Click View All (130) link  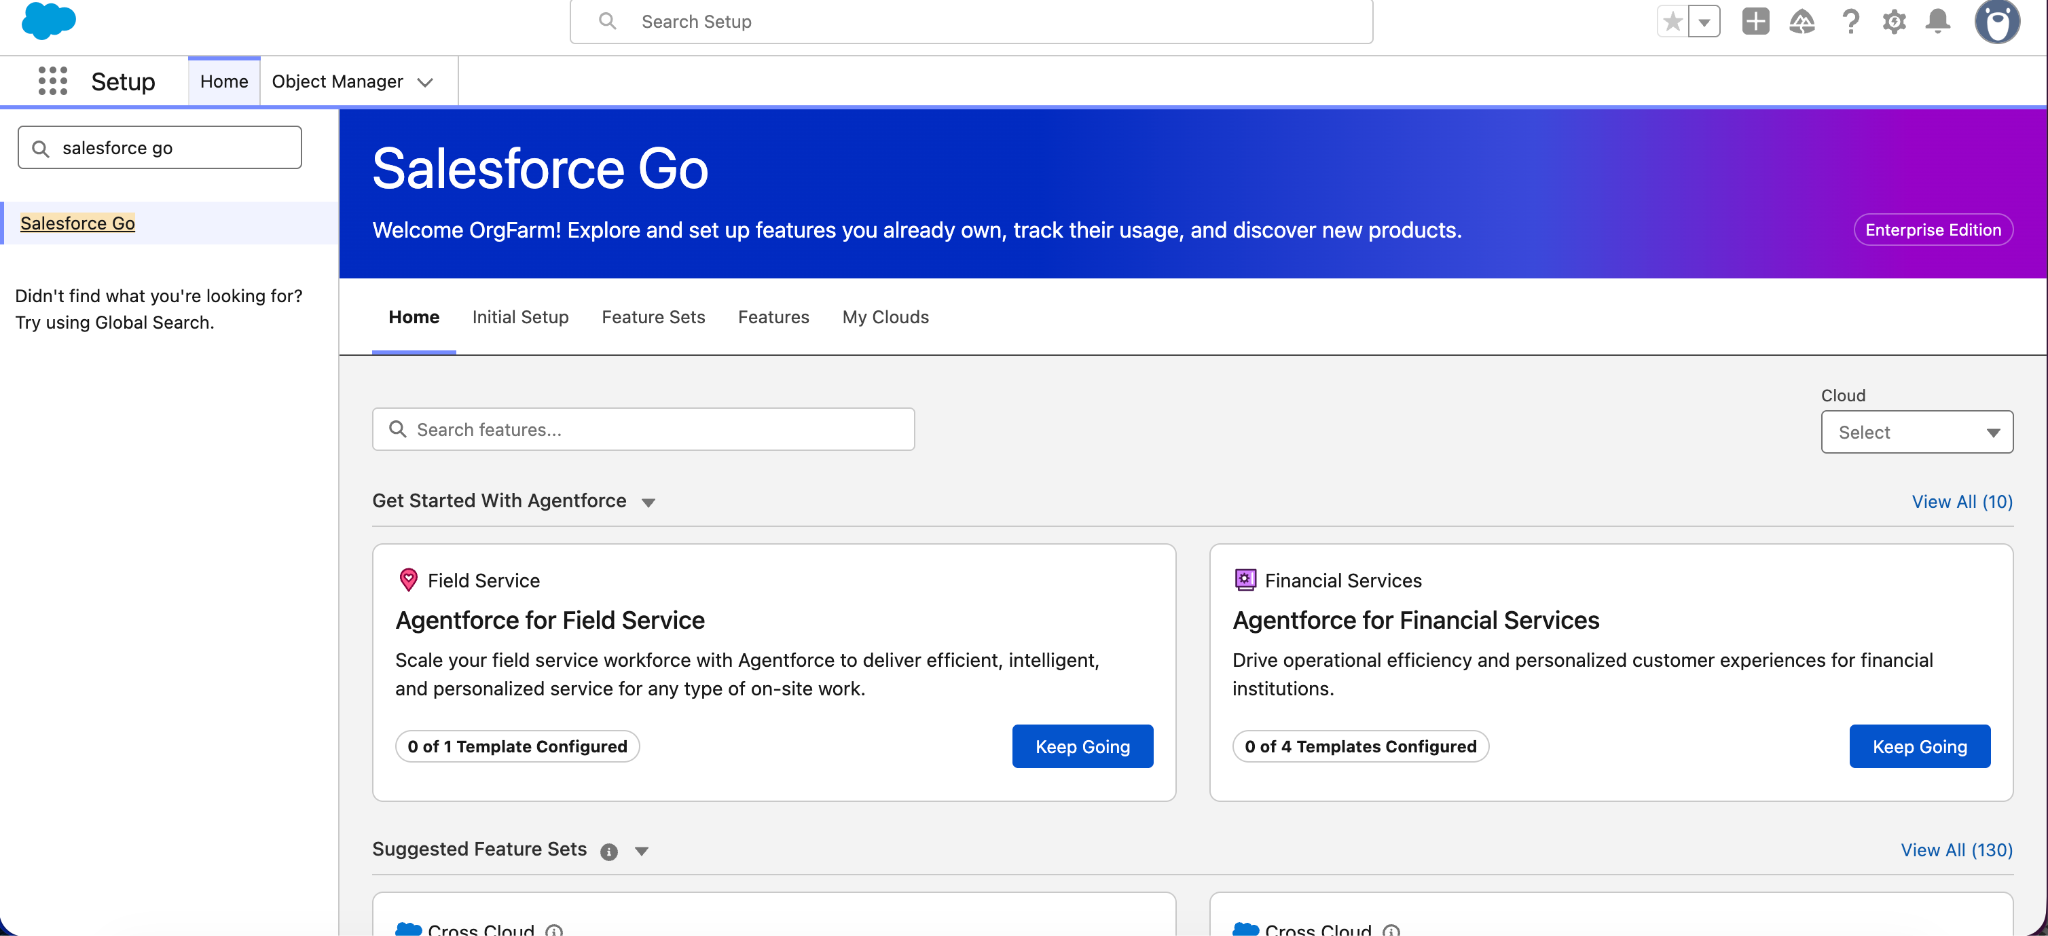click(1956, 850)
